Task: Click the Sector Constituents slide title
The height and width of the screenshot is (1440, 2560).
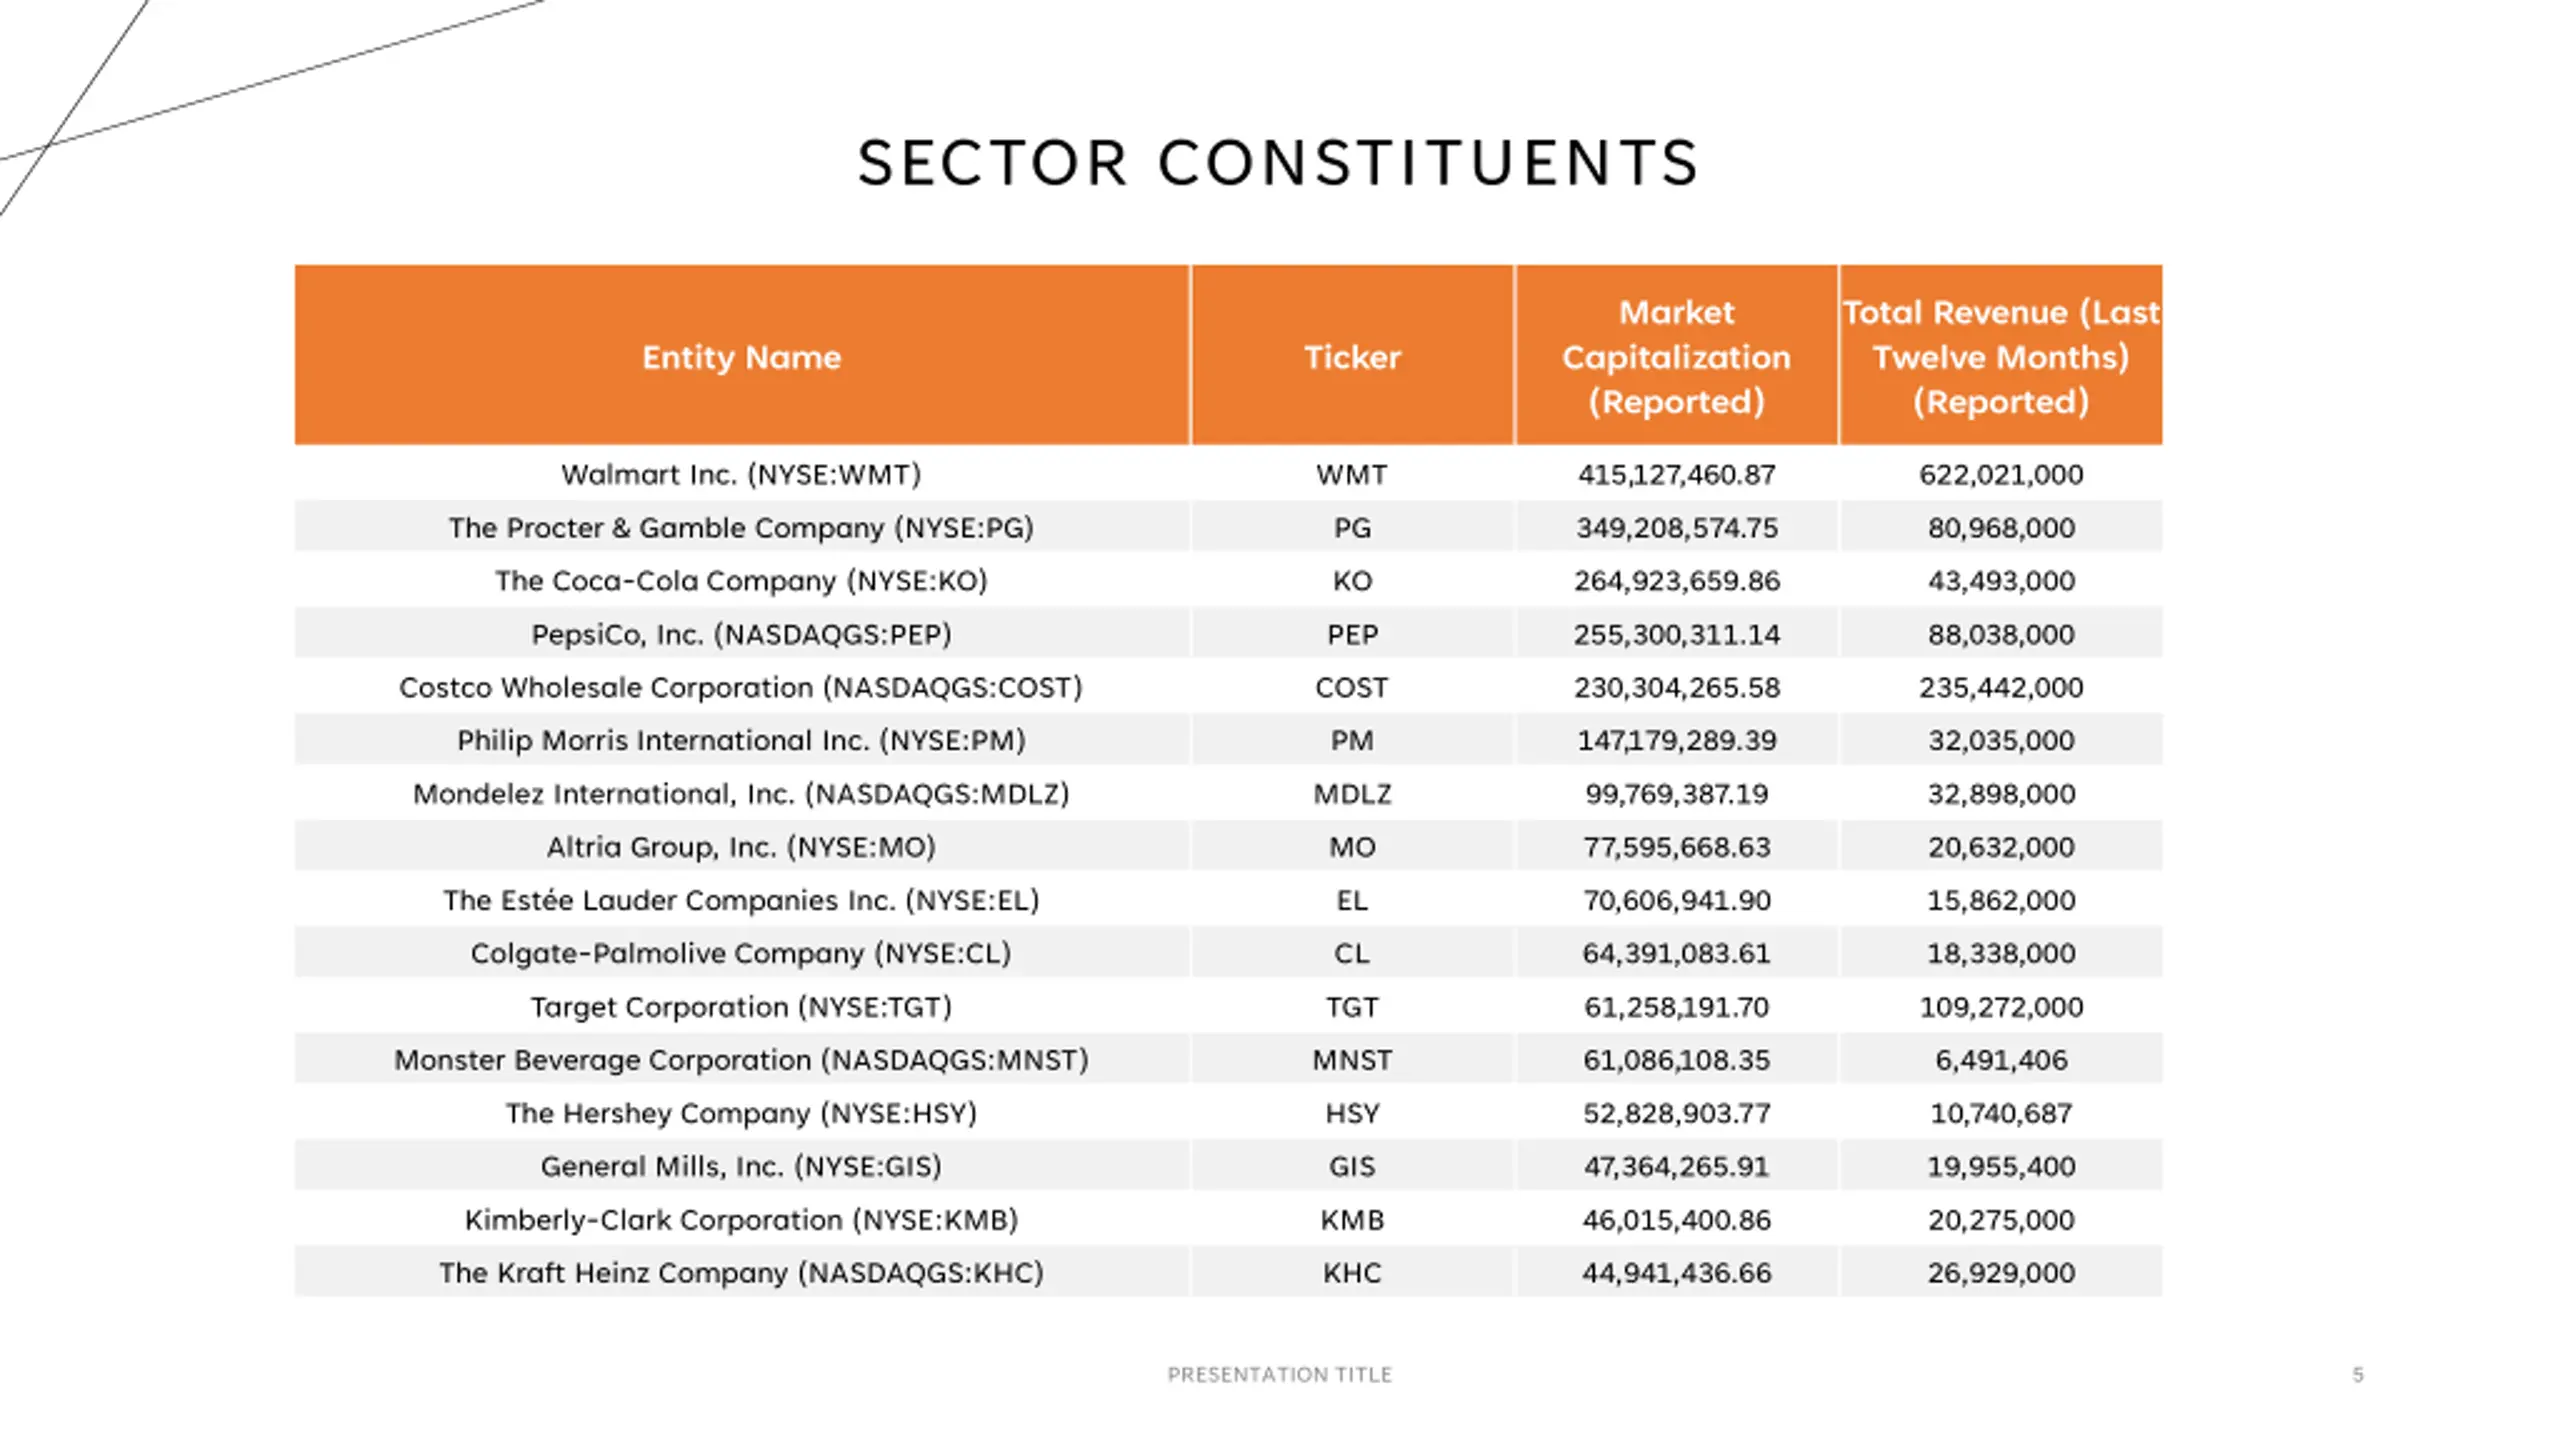Action: click(x=1278, y=163)
